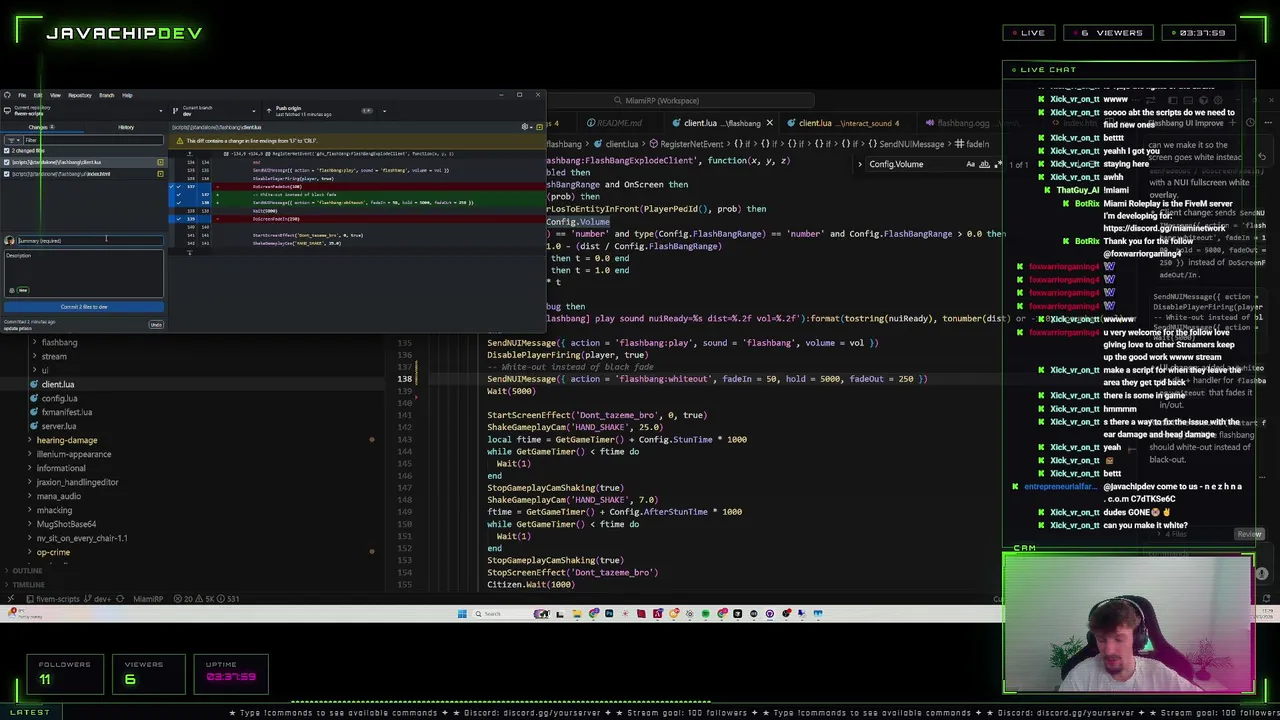Expand the hearing-damage folder

66,440
